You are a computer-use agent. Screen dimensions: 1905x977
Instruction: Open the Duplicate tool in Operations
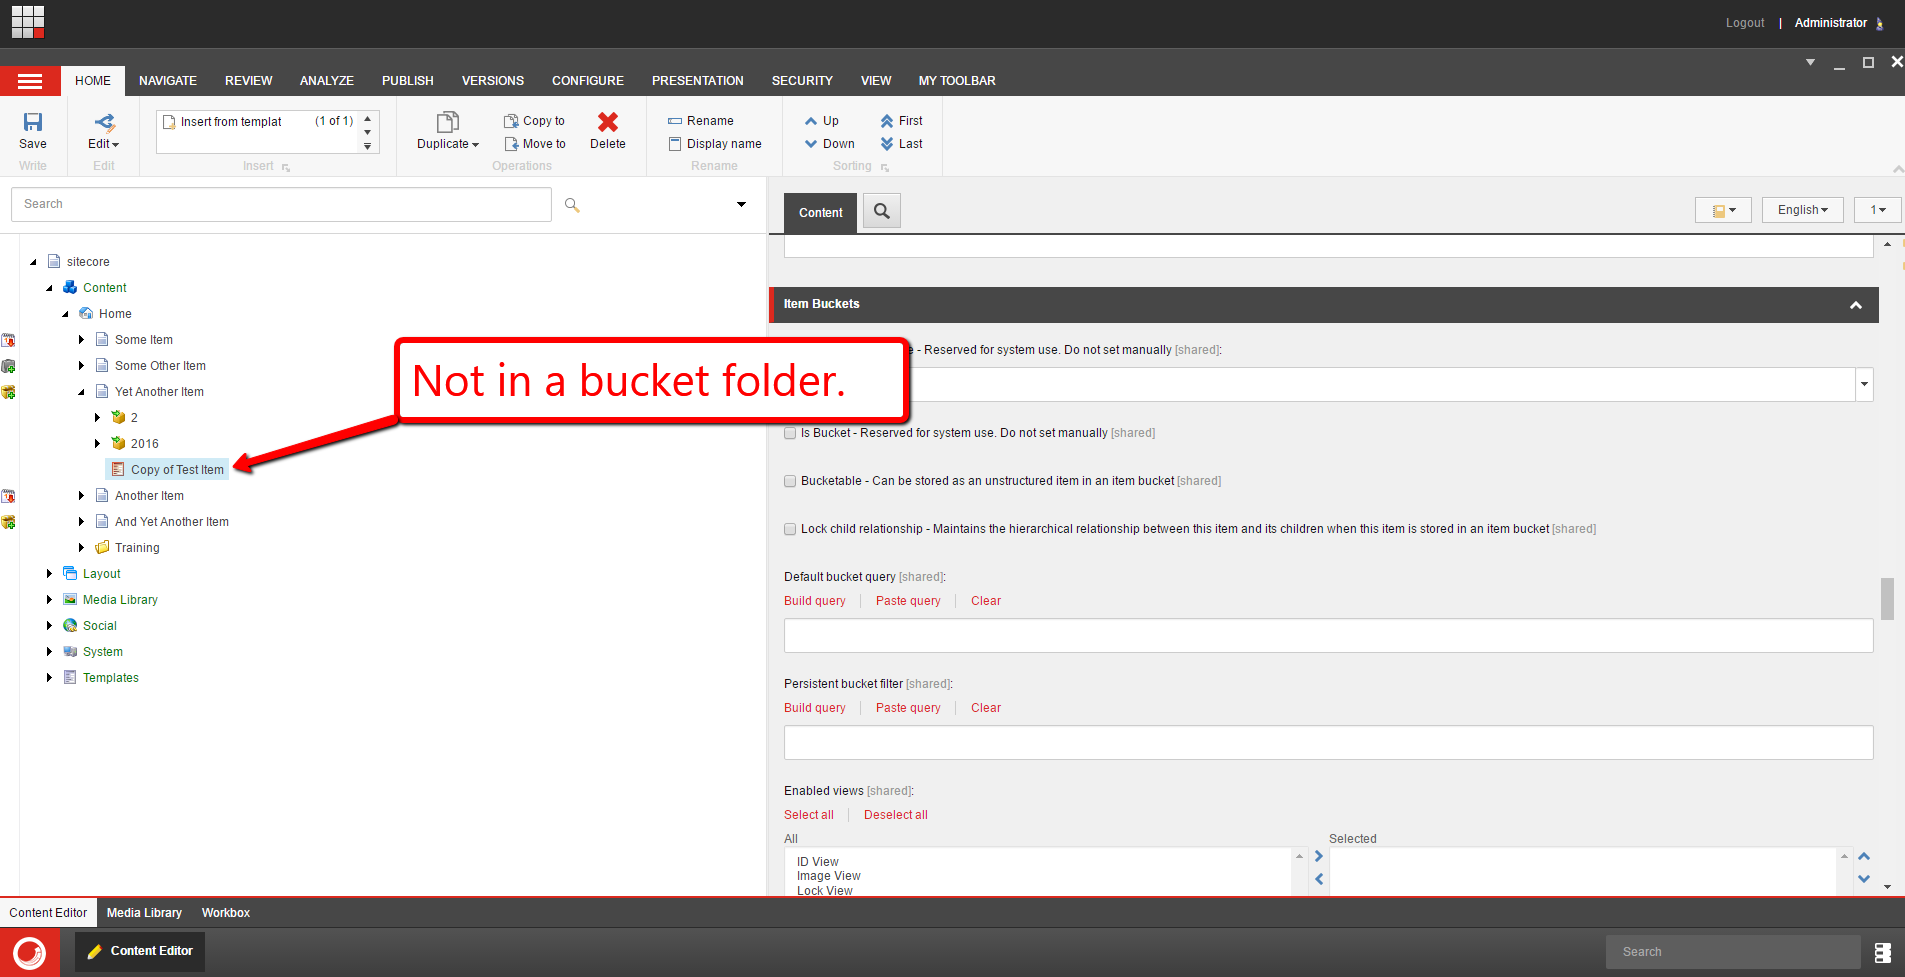447,131
